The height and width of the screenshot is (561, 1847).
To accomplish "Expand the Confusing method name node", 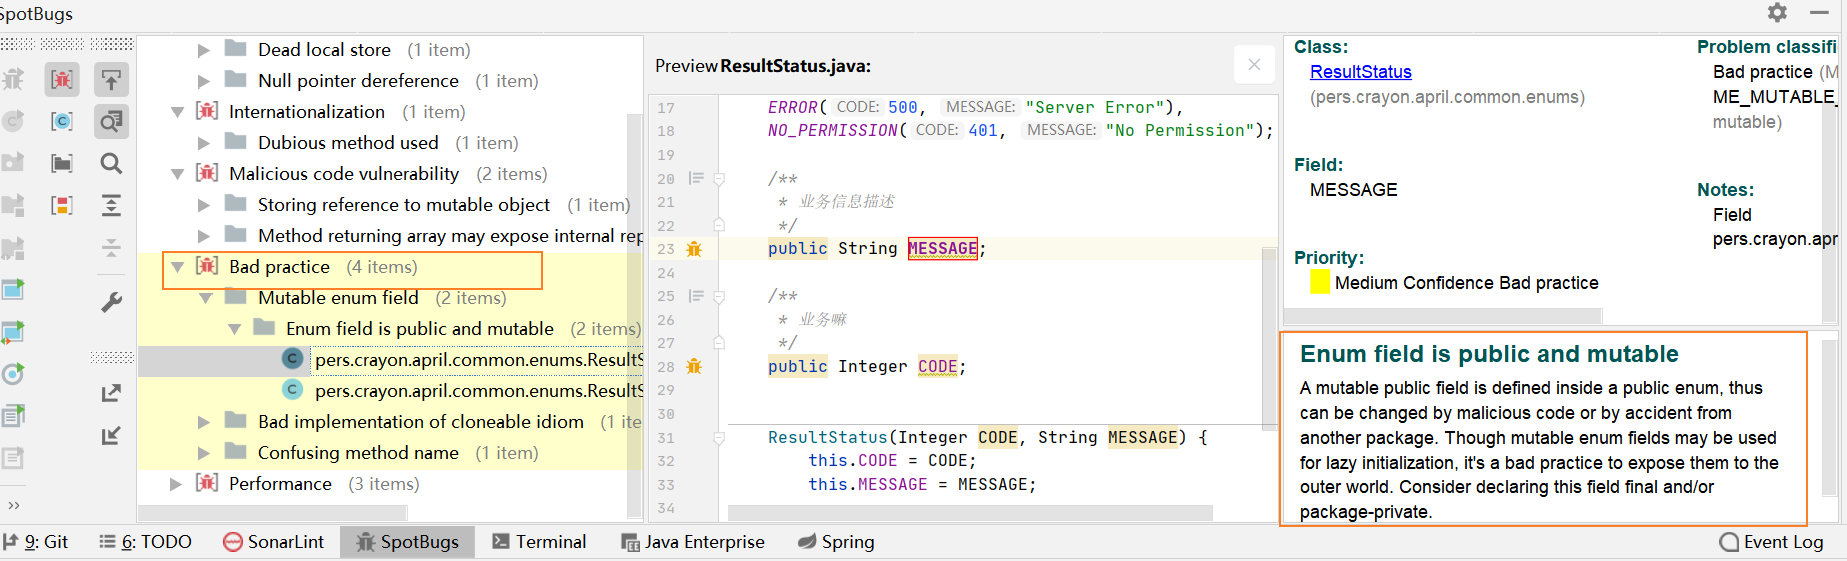I will [x=204, y=453].
